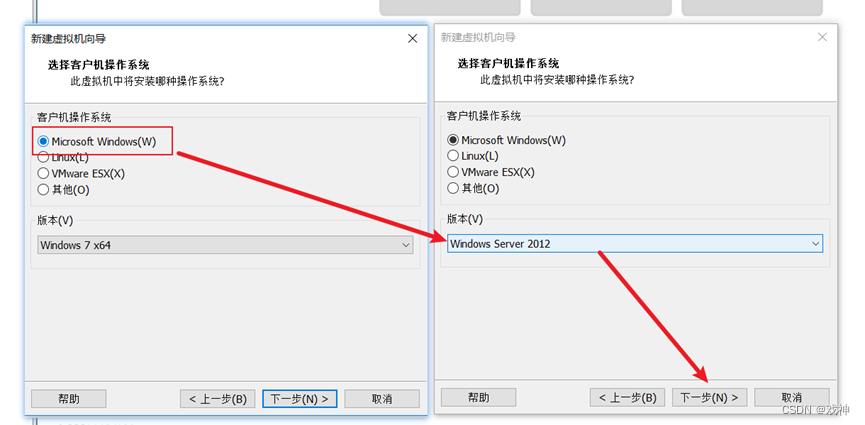Viewport: 865px width, 425px height.
Task: Close the left 新建虚拟机向导 window
Action: [x=413, y=39]
